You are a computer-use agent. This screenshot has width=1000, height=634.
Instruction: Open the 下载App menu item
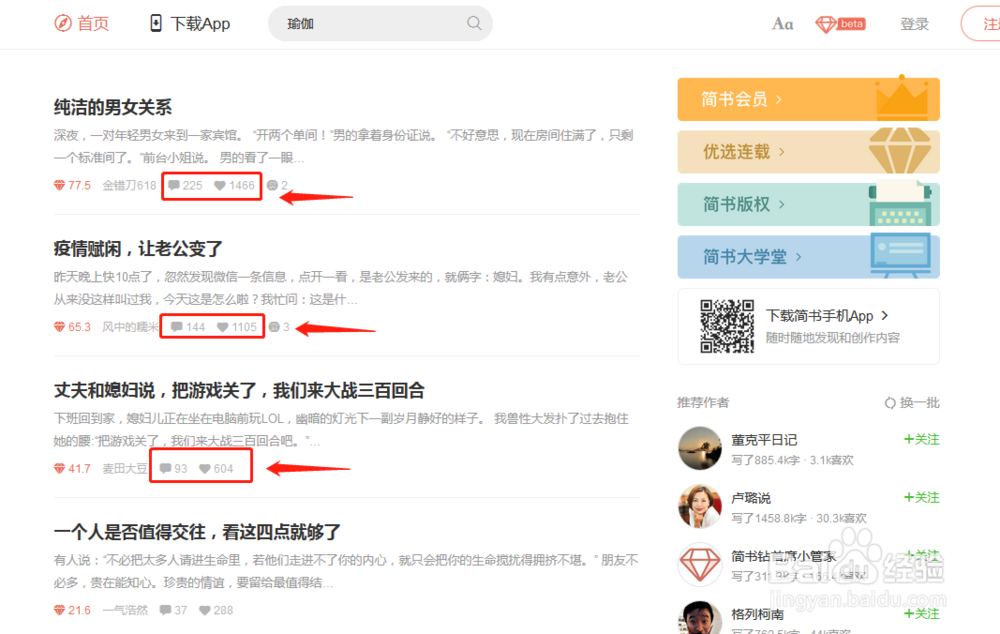(x=190, y=24)
